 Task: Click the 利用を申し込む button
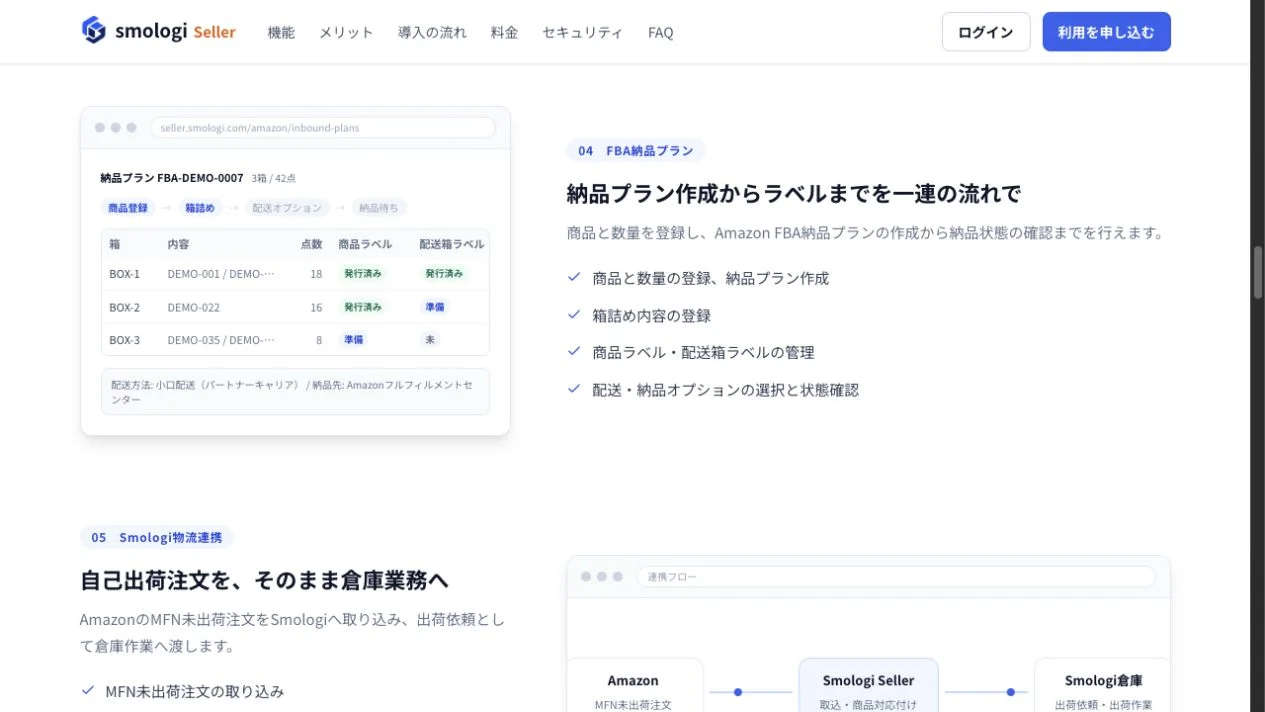(1106, 32)
